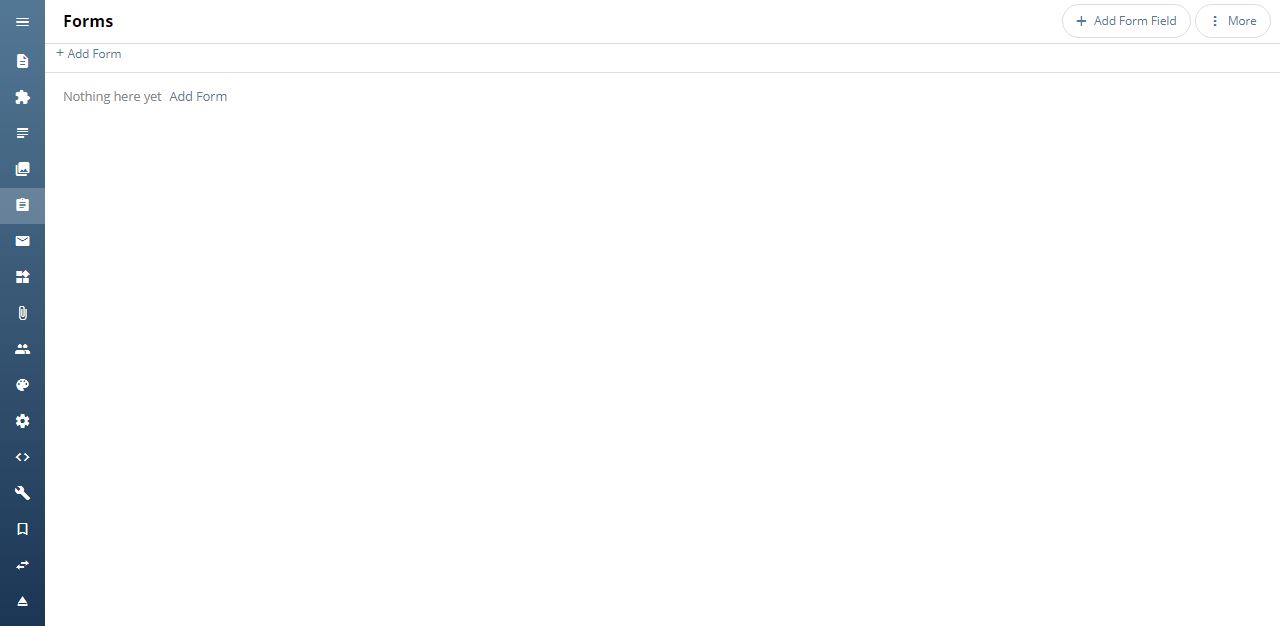The image size is (1280, 626).
Task: Open the document page icon
Action: pos(22,61)
